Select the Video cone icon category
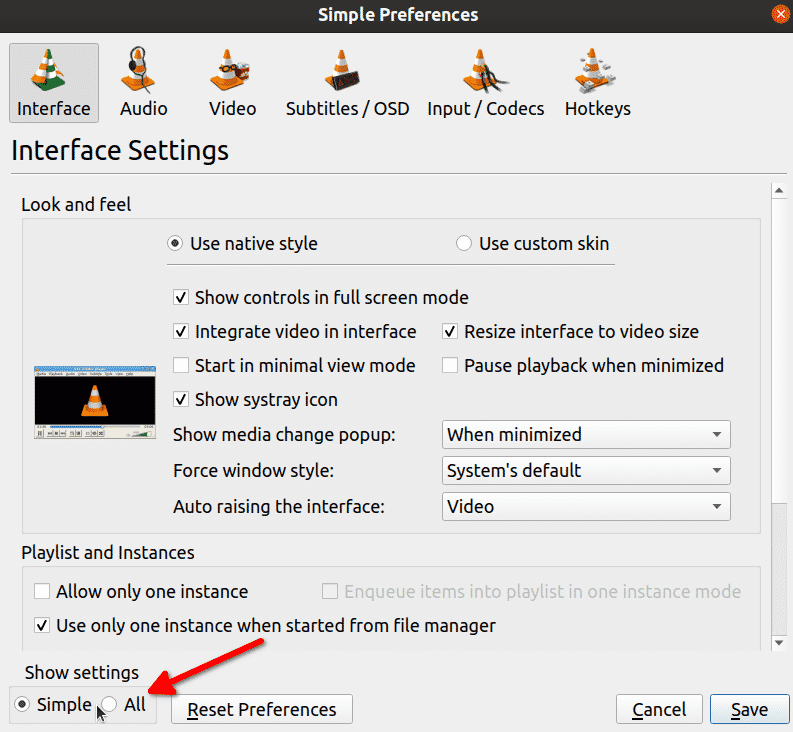Screen dimensions: 793x732 [x=232, y=83]
